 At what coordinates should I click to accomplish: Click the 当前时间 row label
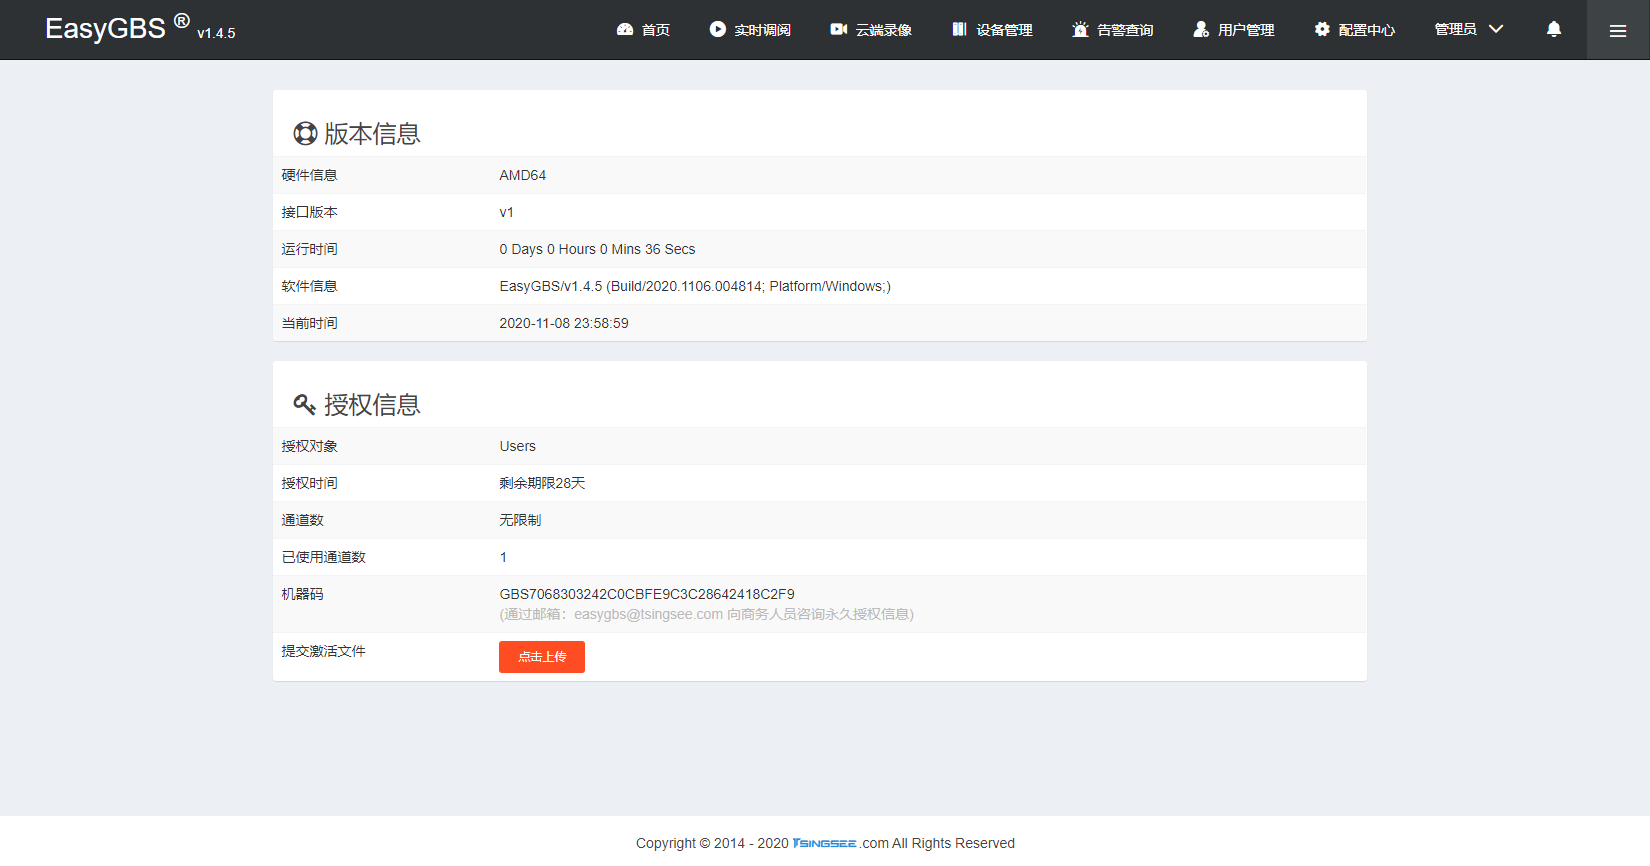click(309, 323)
